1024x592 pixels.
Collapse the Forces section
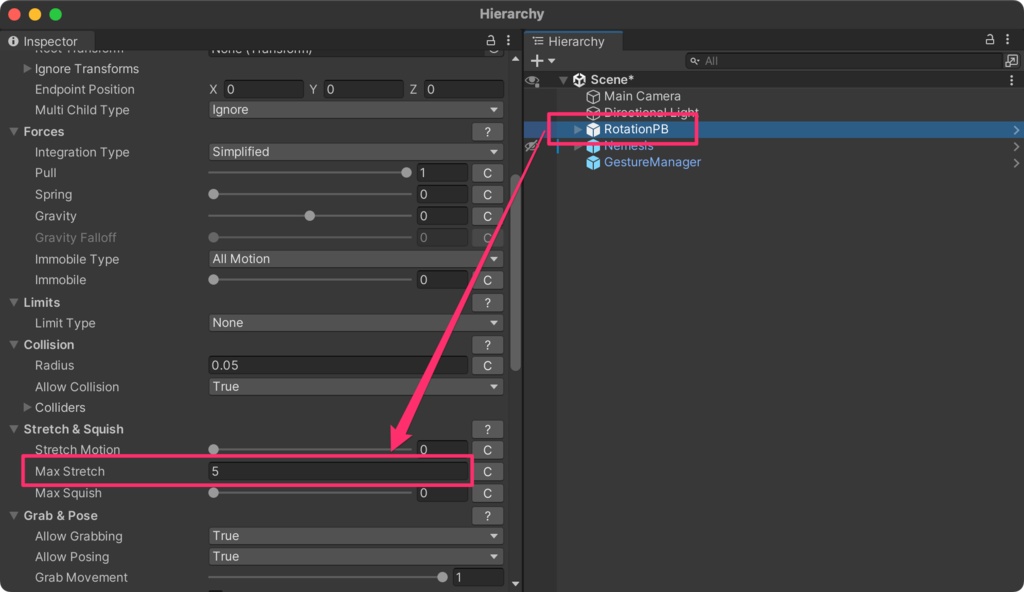[14, 131]
